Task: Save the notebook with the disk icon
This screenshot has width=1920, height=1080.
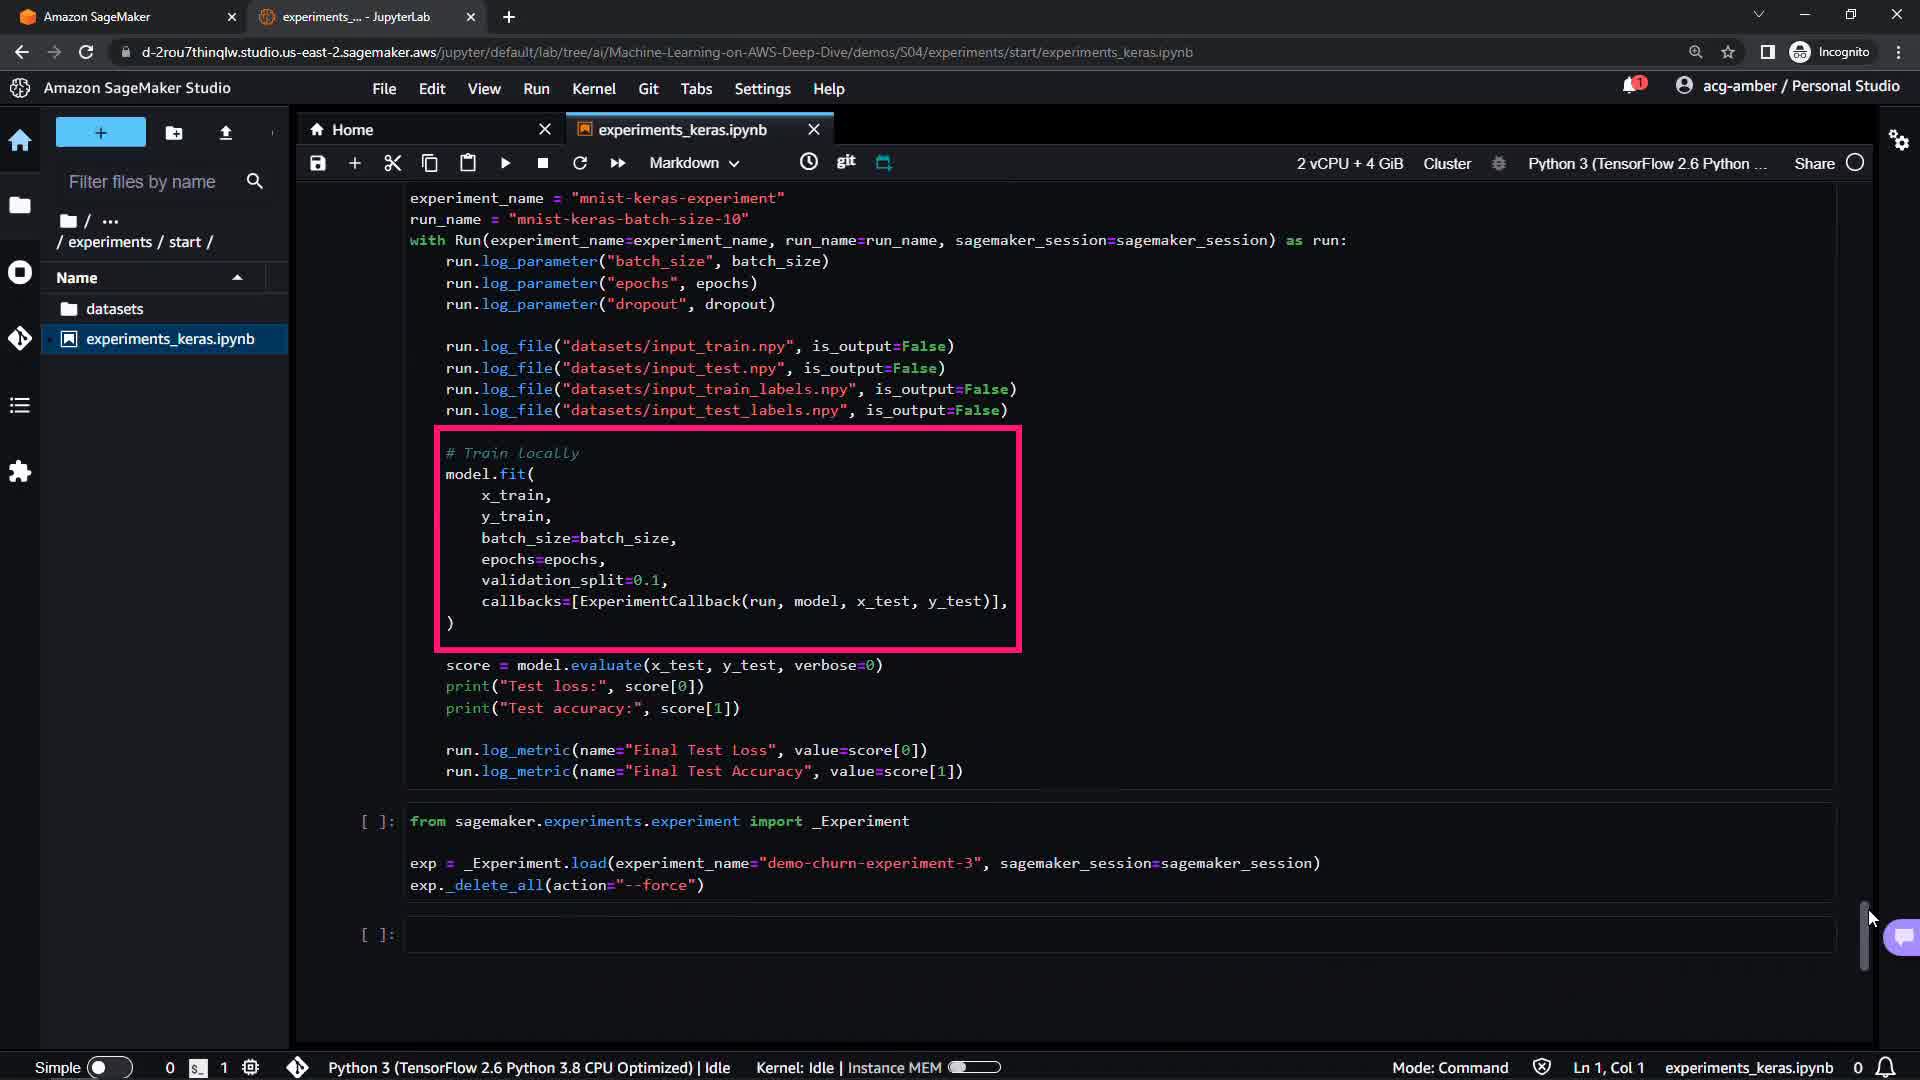Action: [318, 163]
